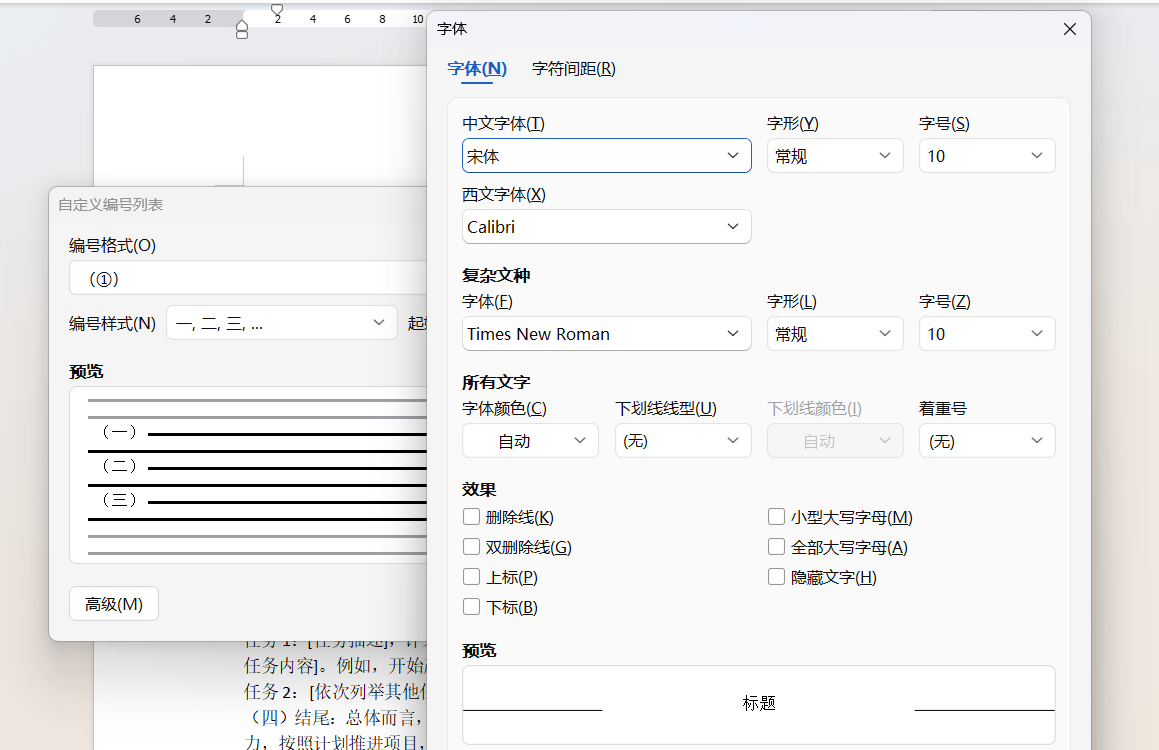
Task: Select the 字体 tab in the dialog
Action: click(477, 68)
